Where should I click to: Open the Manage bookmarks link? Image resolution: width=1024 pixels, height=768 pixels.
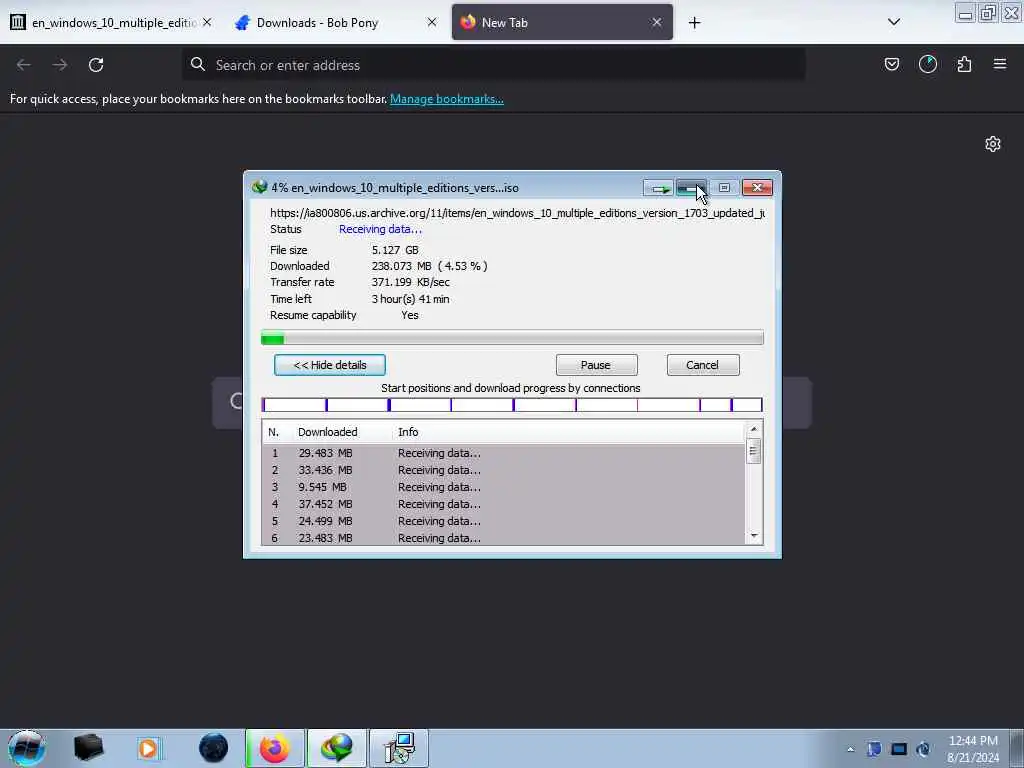pos(447,99)
